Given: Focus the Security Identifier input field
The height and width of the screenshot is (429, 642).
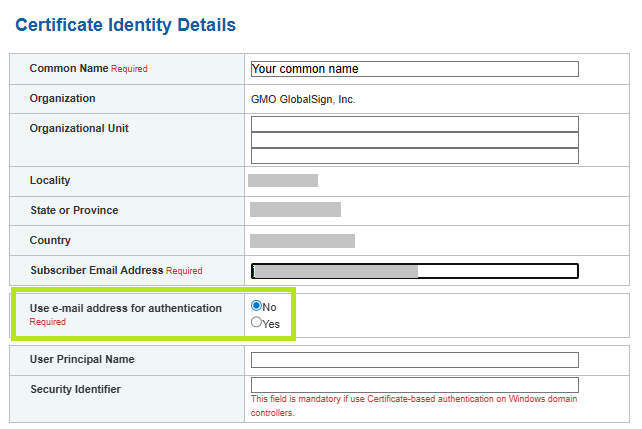Looking at the screenshot, I should pyautogui.click(x=414, y=385).
